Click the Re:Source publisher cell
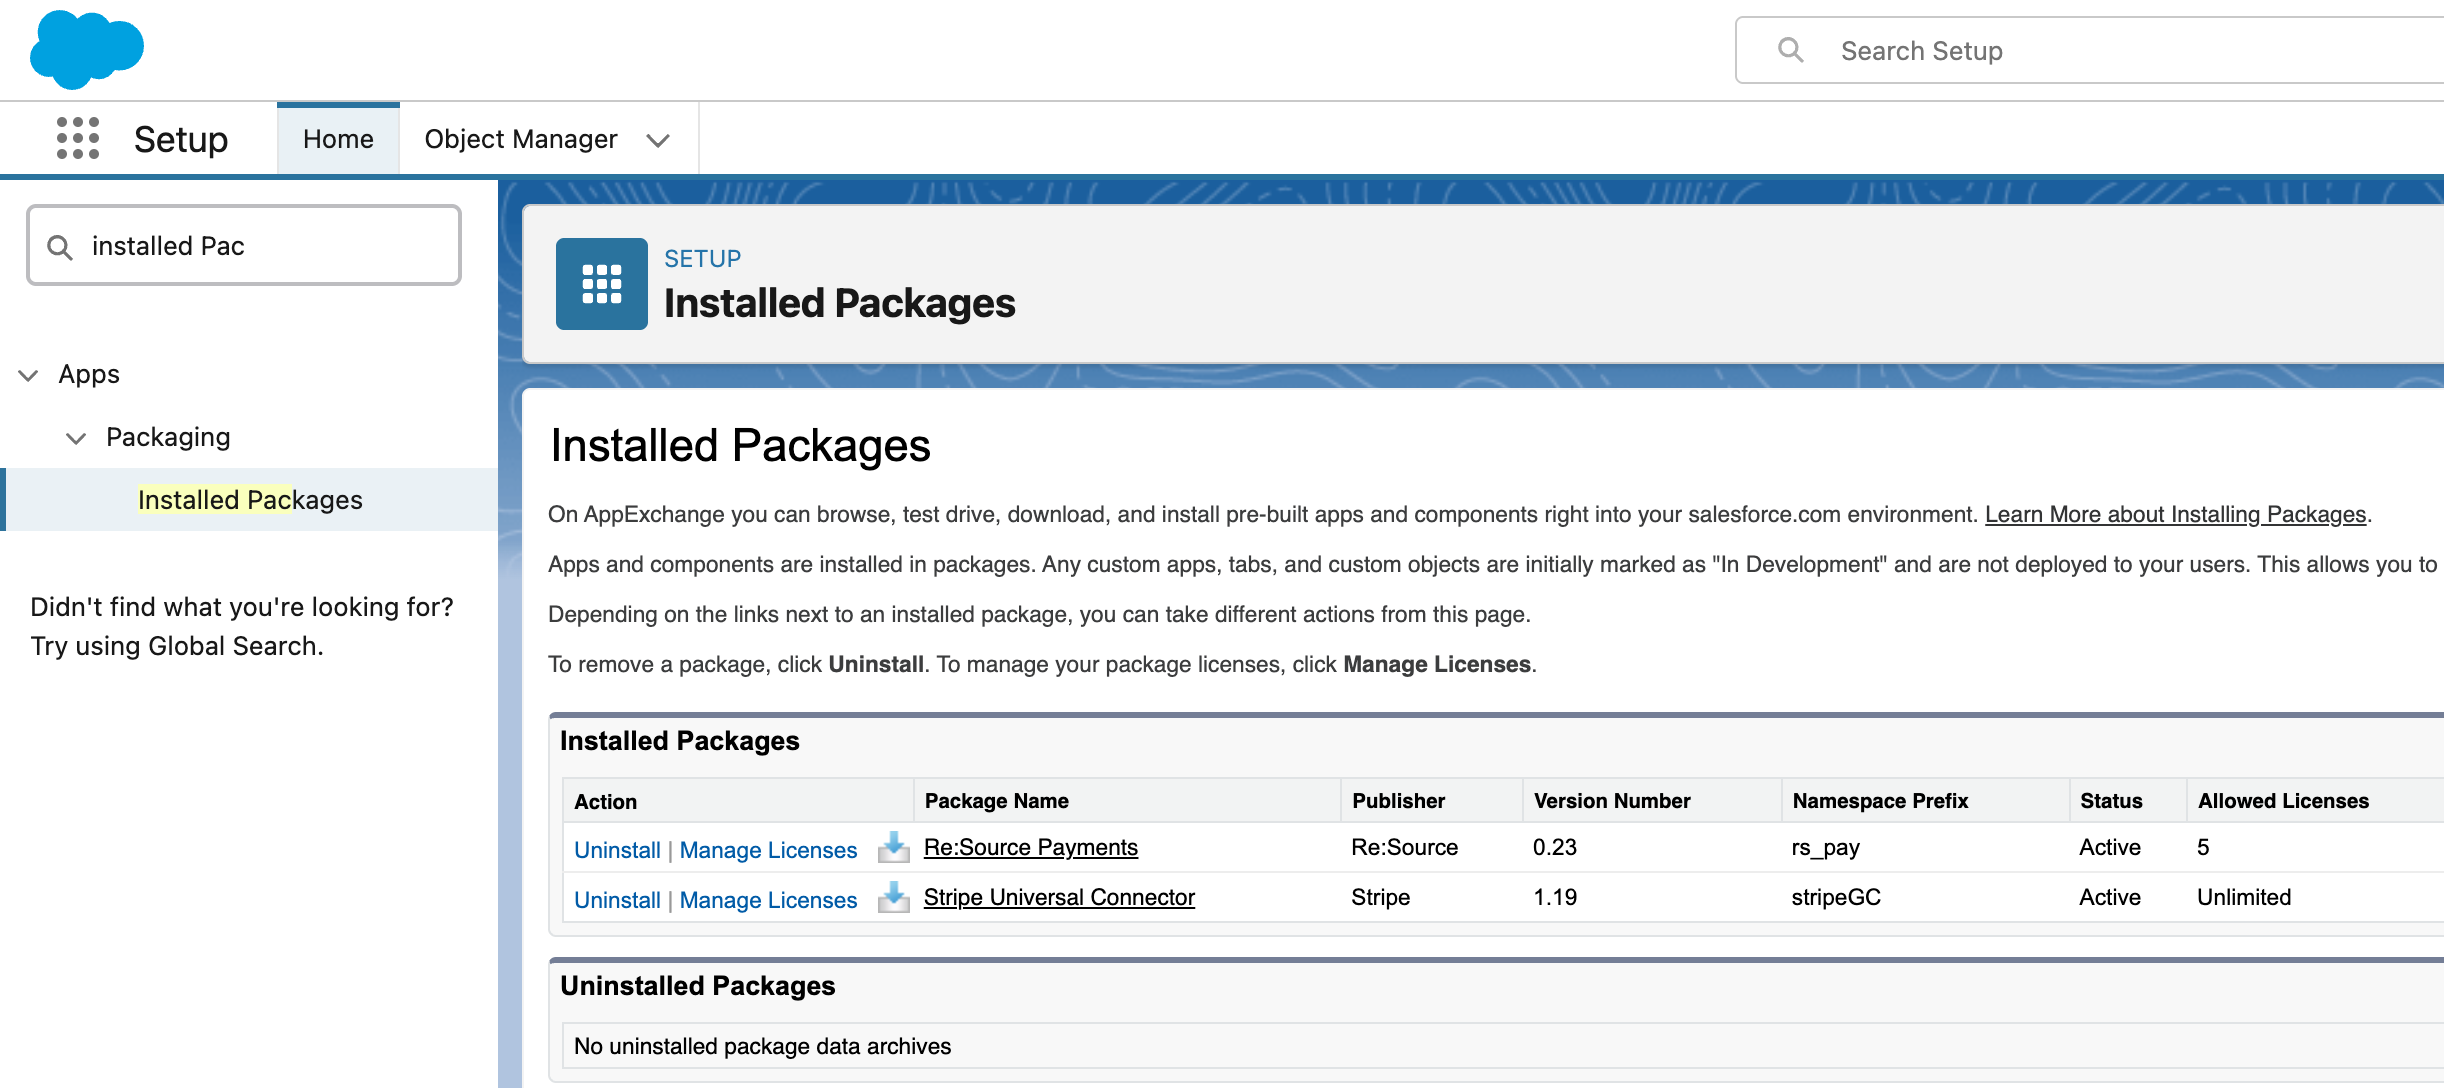Image resolution: width=2444 pixels, height=1088 pixels. [x=1404, y=847]
